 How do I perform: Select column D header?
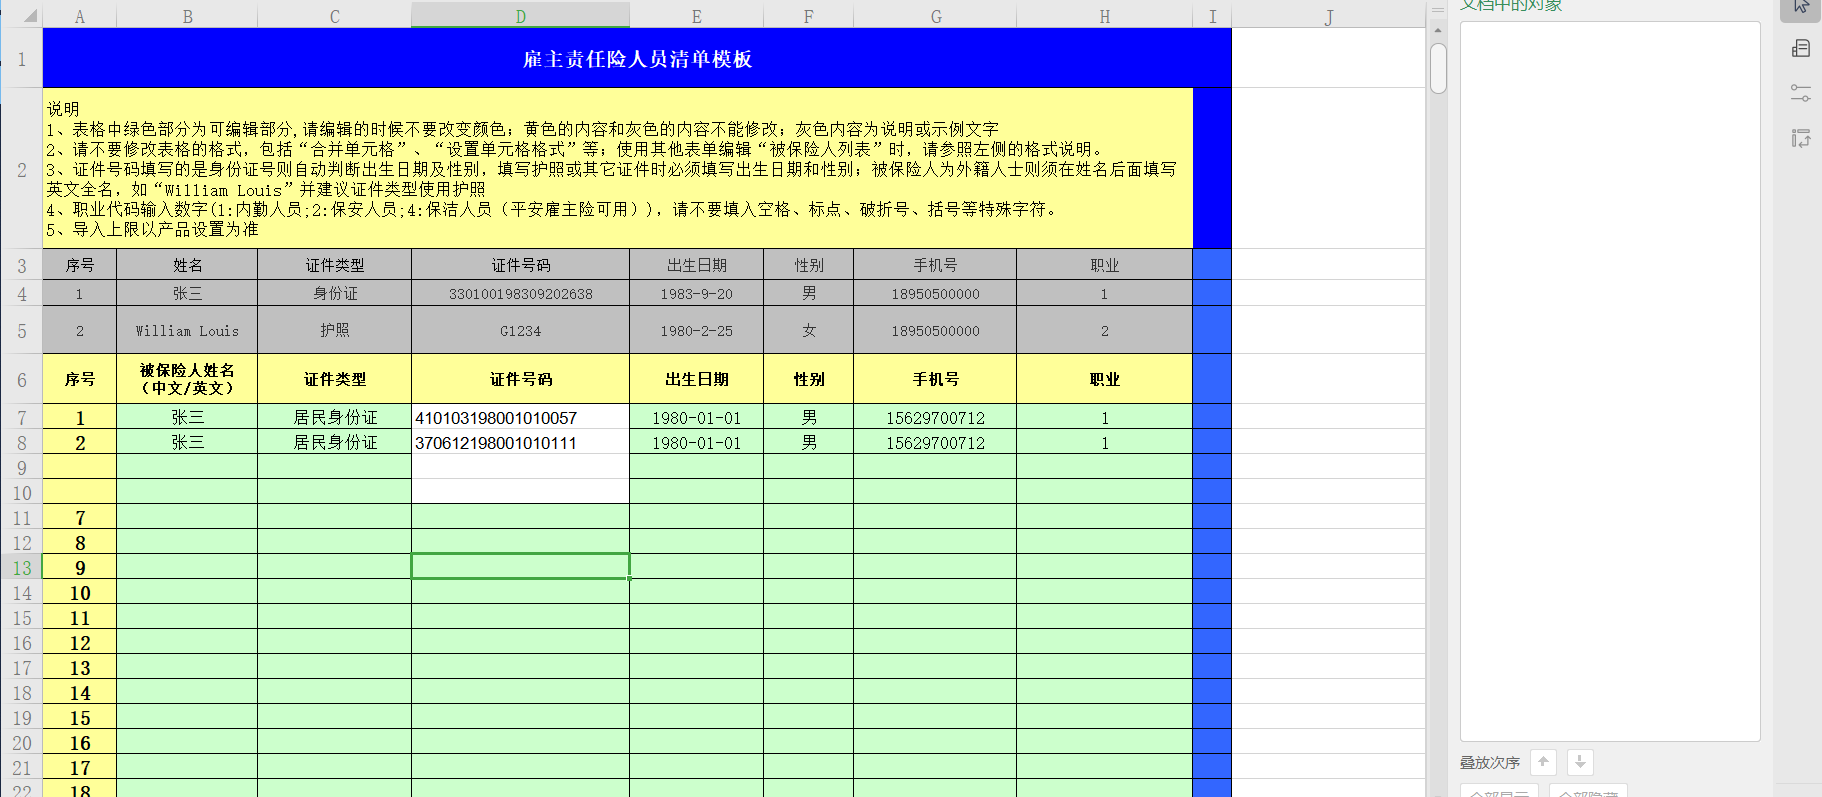tap(520, 16)
